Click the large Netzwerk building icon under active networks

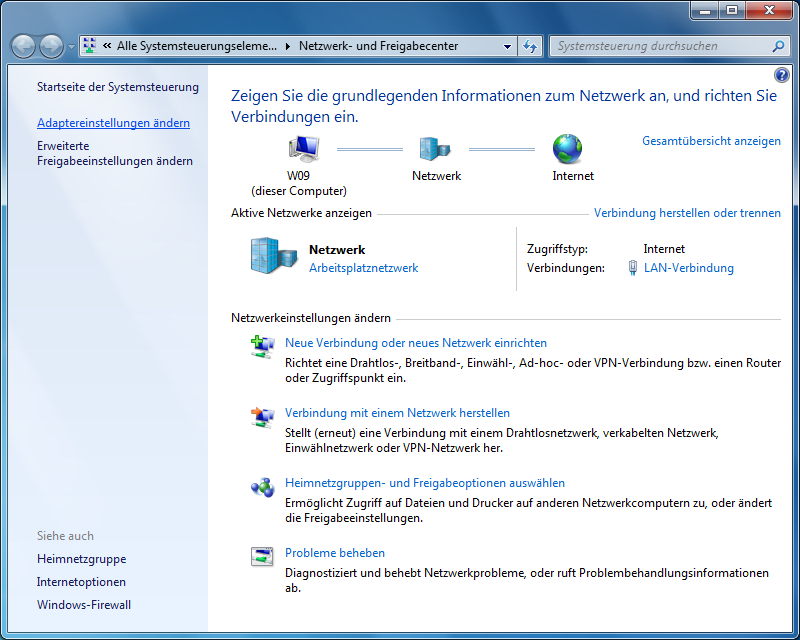click(274, 256)
